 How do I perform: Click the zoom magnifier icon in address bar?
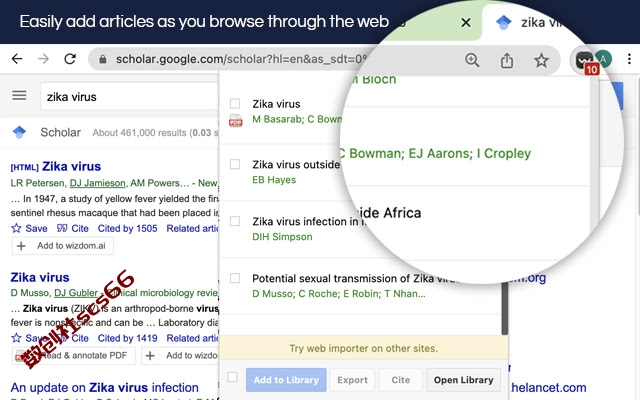click(x=472, y=60)
